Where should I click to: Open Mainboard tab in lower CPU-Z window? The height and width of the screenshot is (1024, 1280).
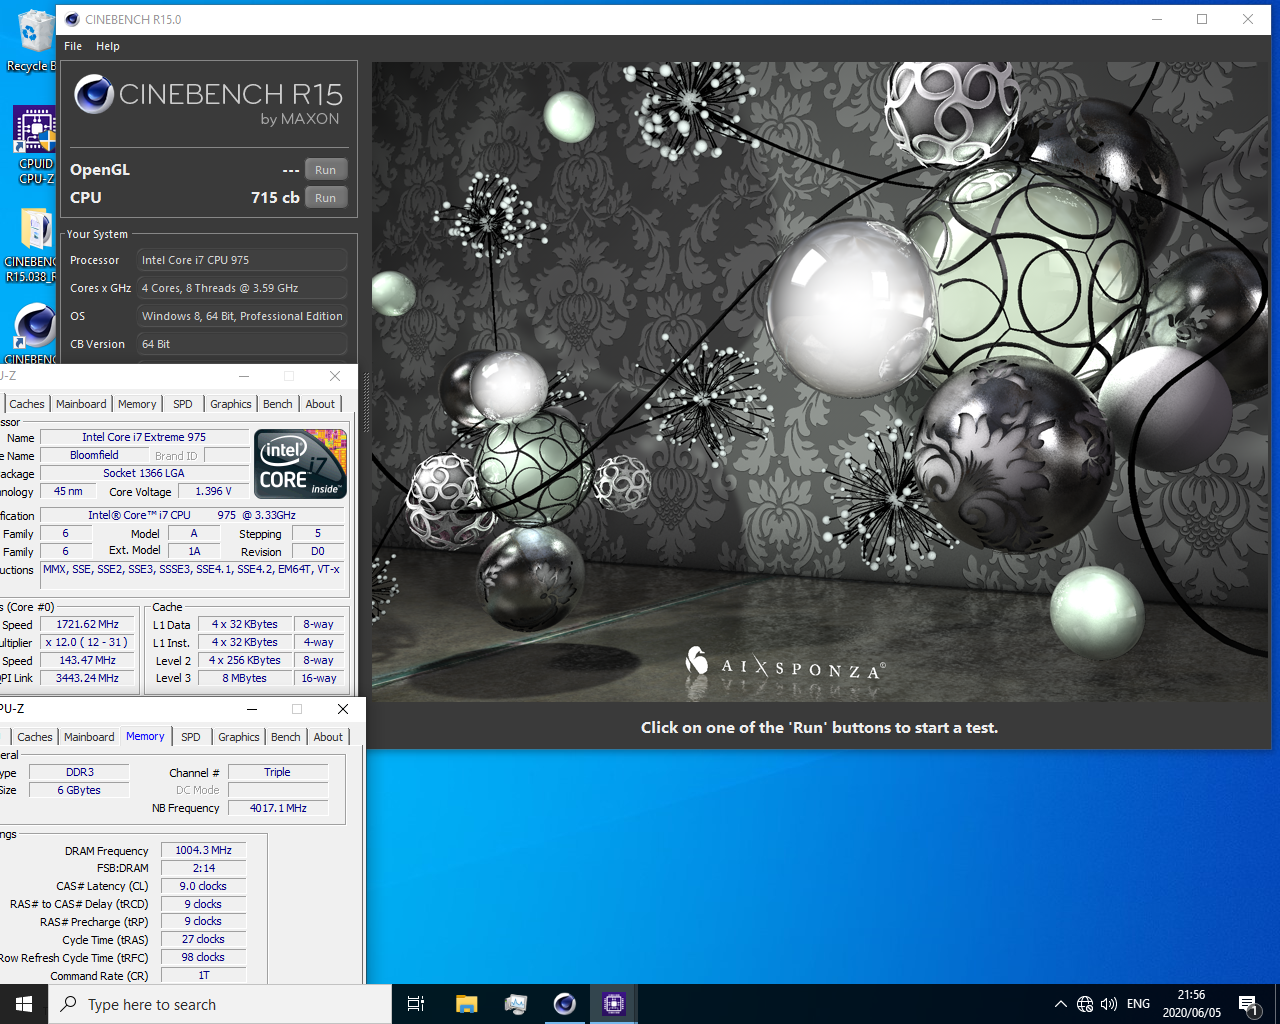point(89,737)
